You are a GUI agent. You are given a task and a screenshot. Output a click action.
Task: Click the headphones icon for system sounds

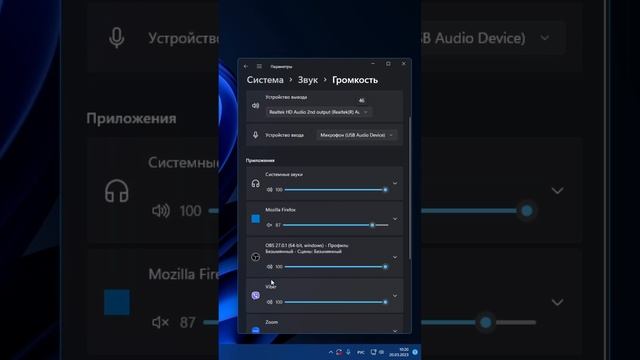click(x=256, y=183)
